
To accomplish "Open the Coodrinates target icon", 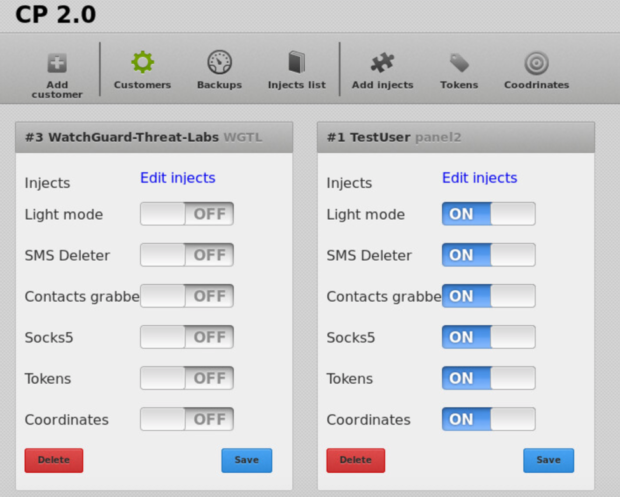I will (x=537, y=63).
